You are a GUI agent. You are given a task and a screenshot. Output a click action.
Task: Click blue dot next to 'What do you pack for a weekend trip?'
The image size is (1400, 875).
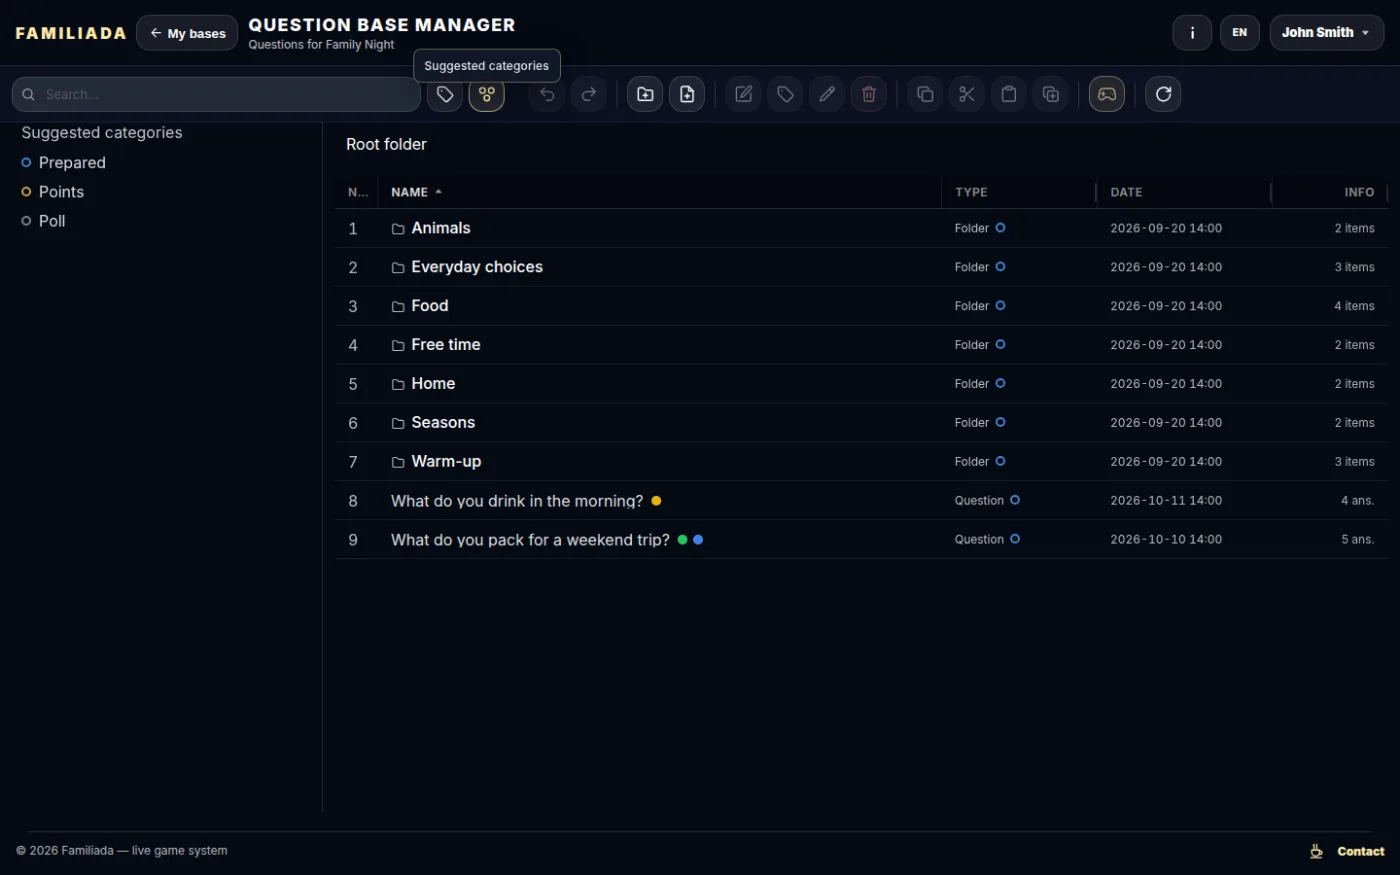(698, 540)
